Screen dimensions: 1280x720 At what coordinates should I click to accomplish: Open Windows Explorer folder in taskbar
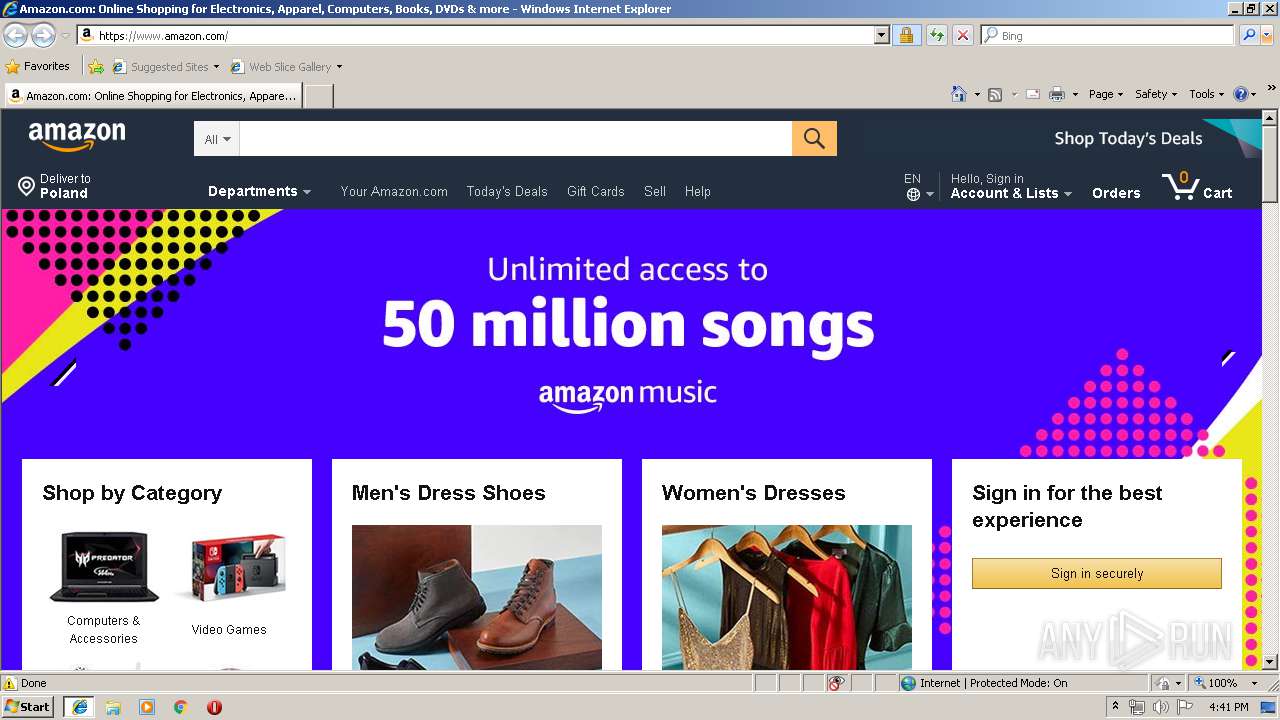113,707
